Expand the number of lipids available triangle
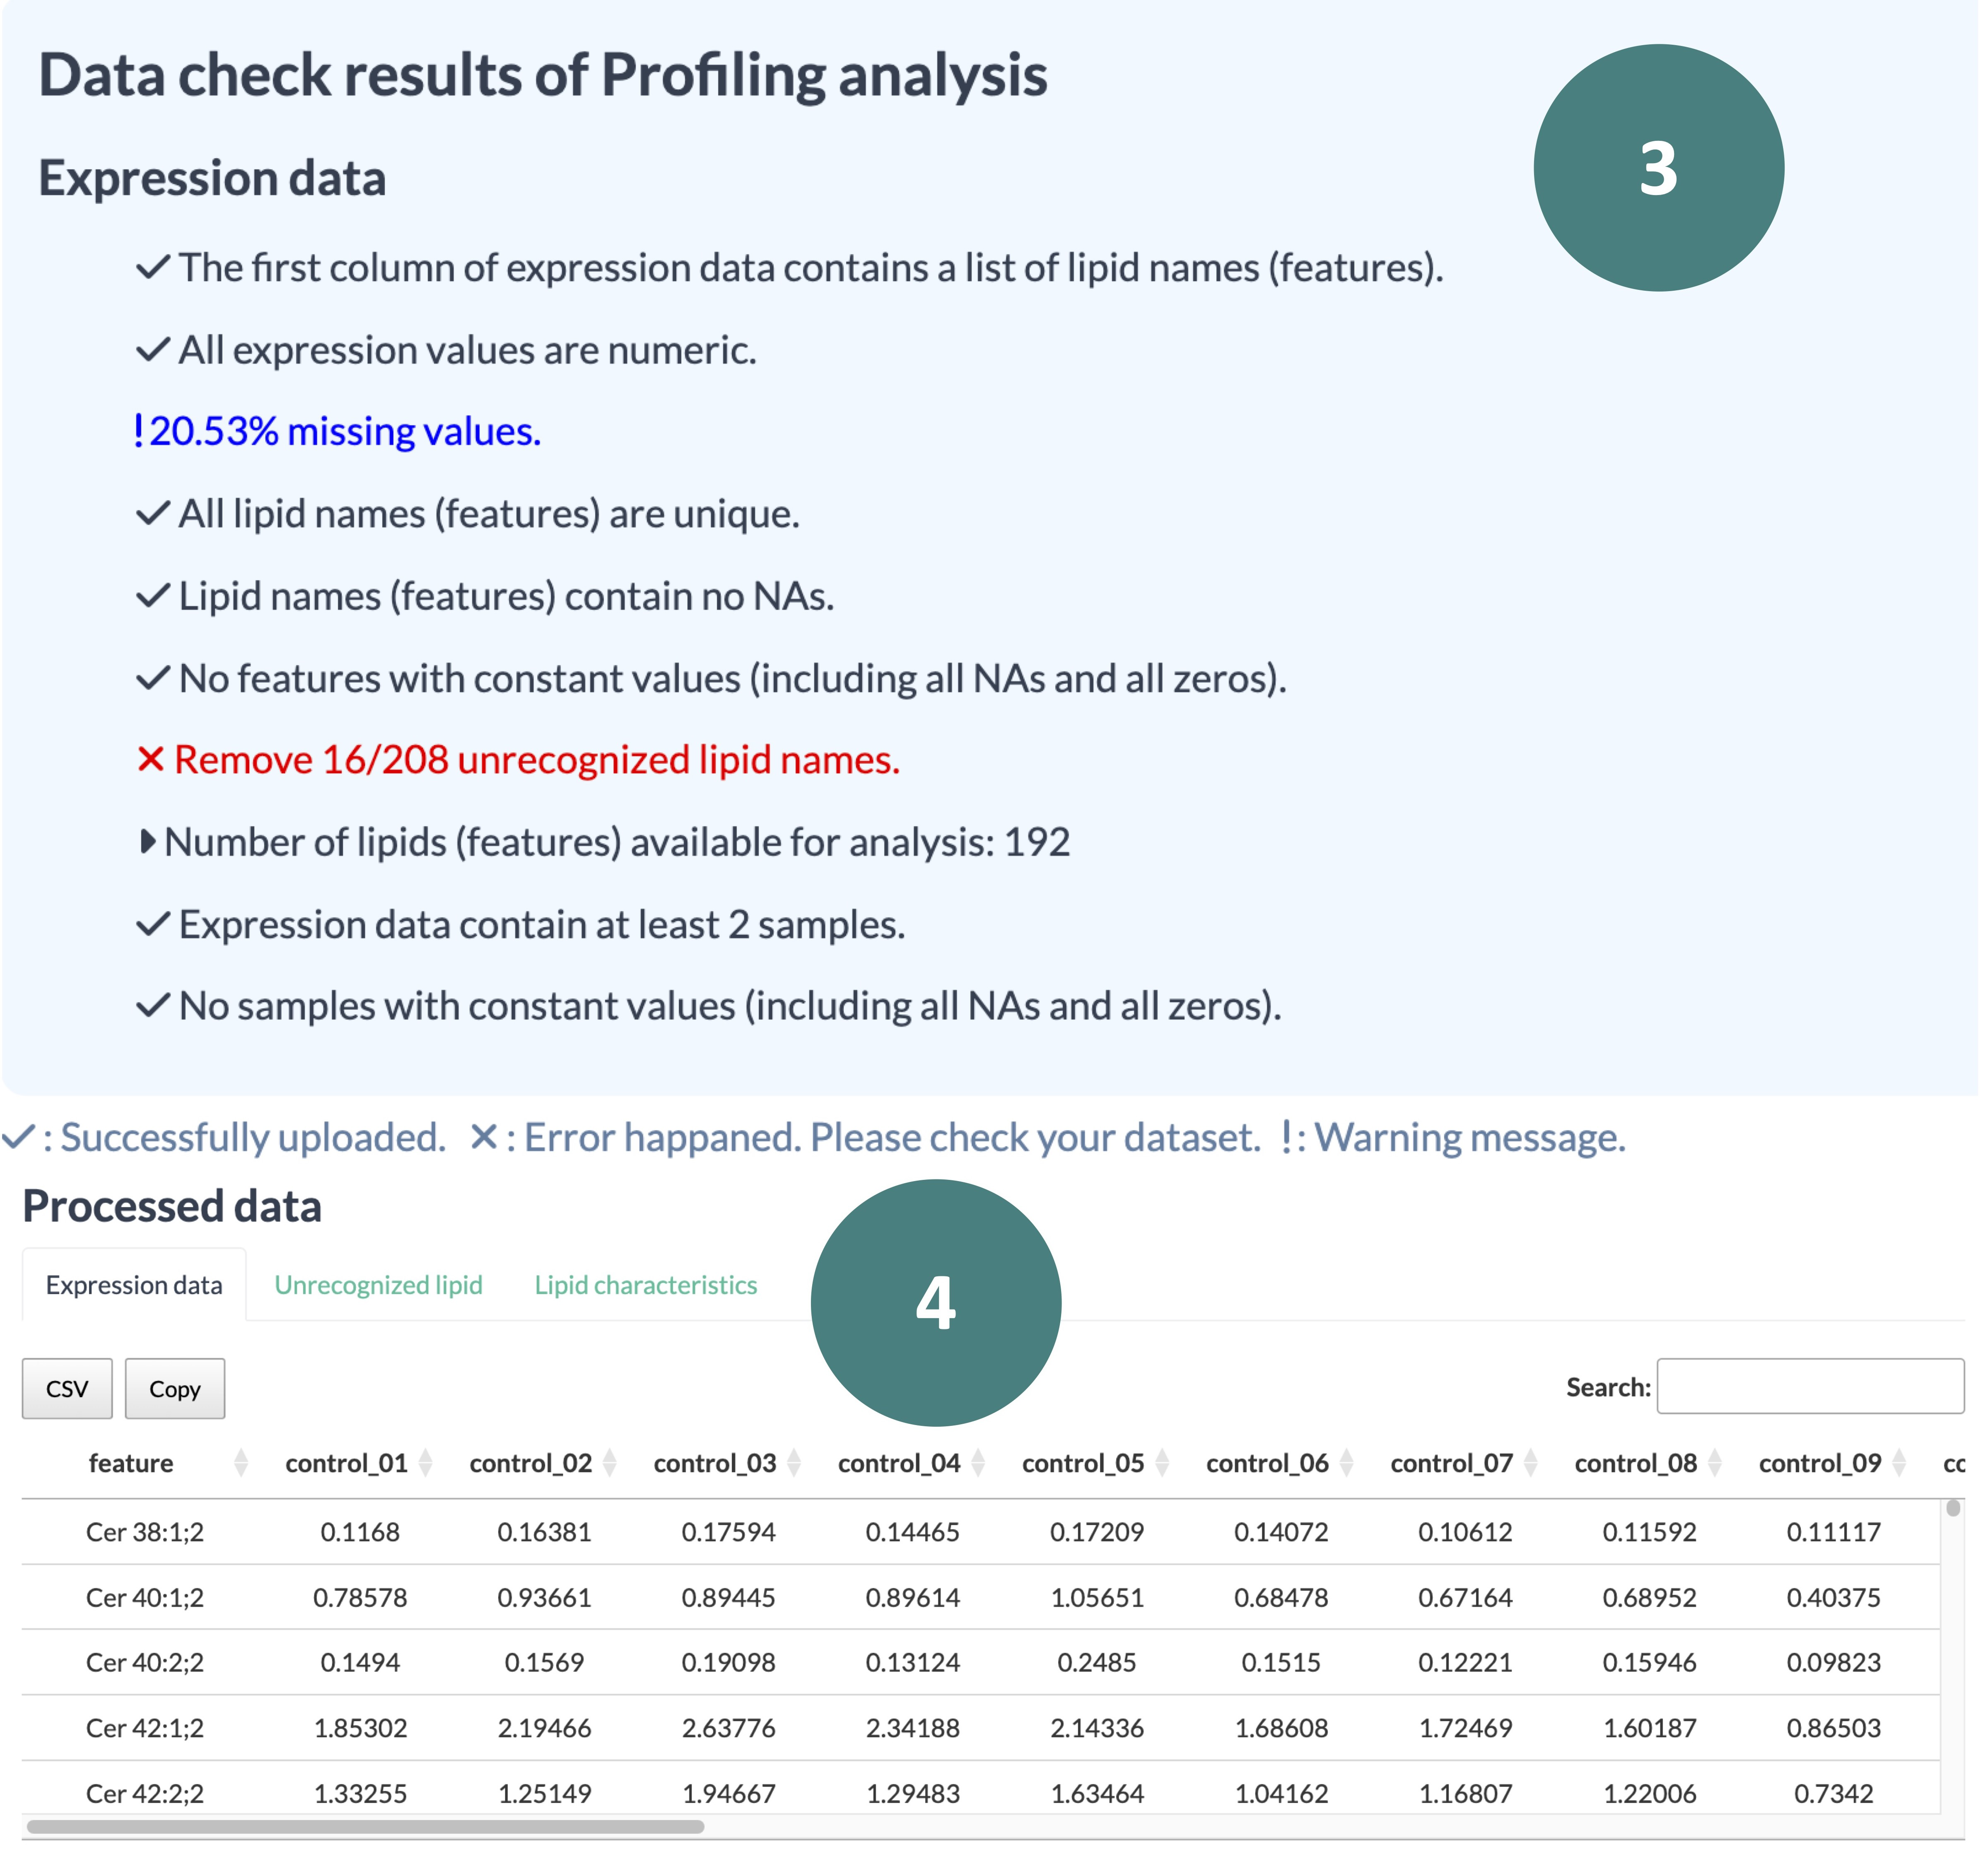Viewport: 1988px width, 1852px height. point(147,842)
